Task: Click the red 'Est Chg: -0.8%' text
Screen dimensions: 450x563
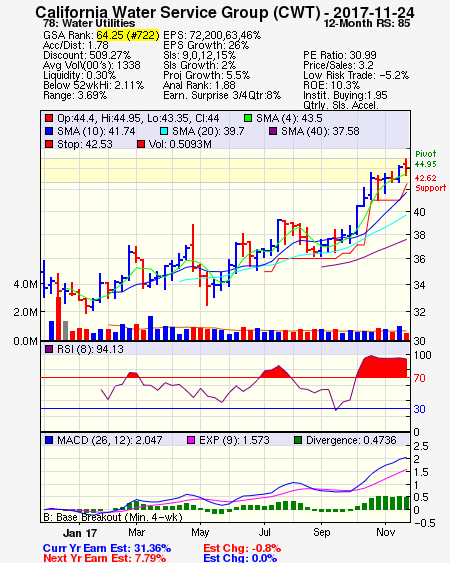Action: (242, 548)
